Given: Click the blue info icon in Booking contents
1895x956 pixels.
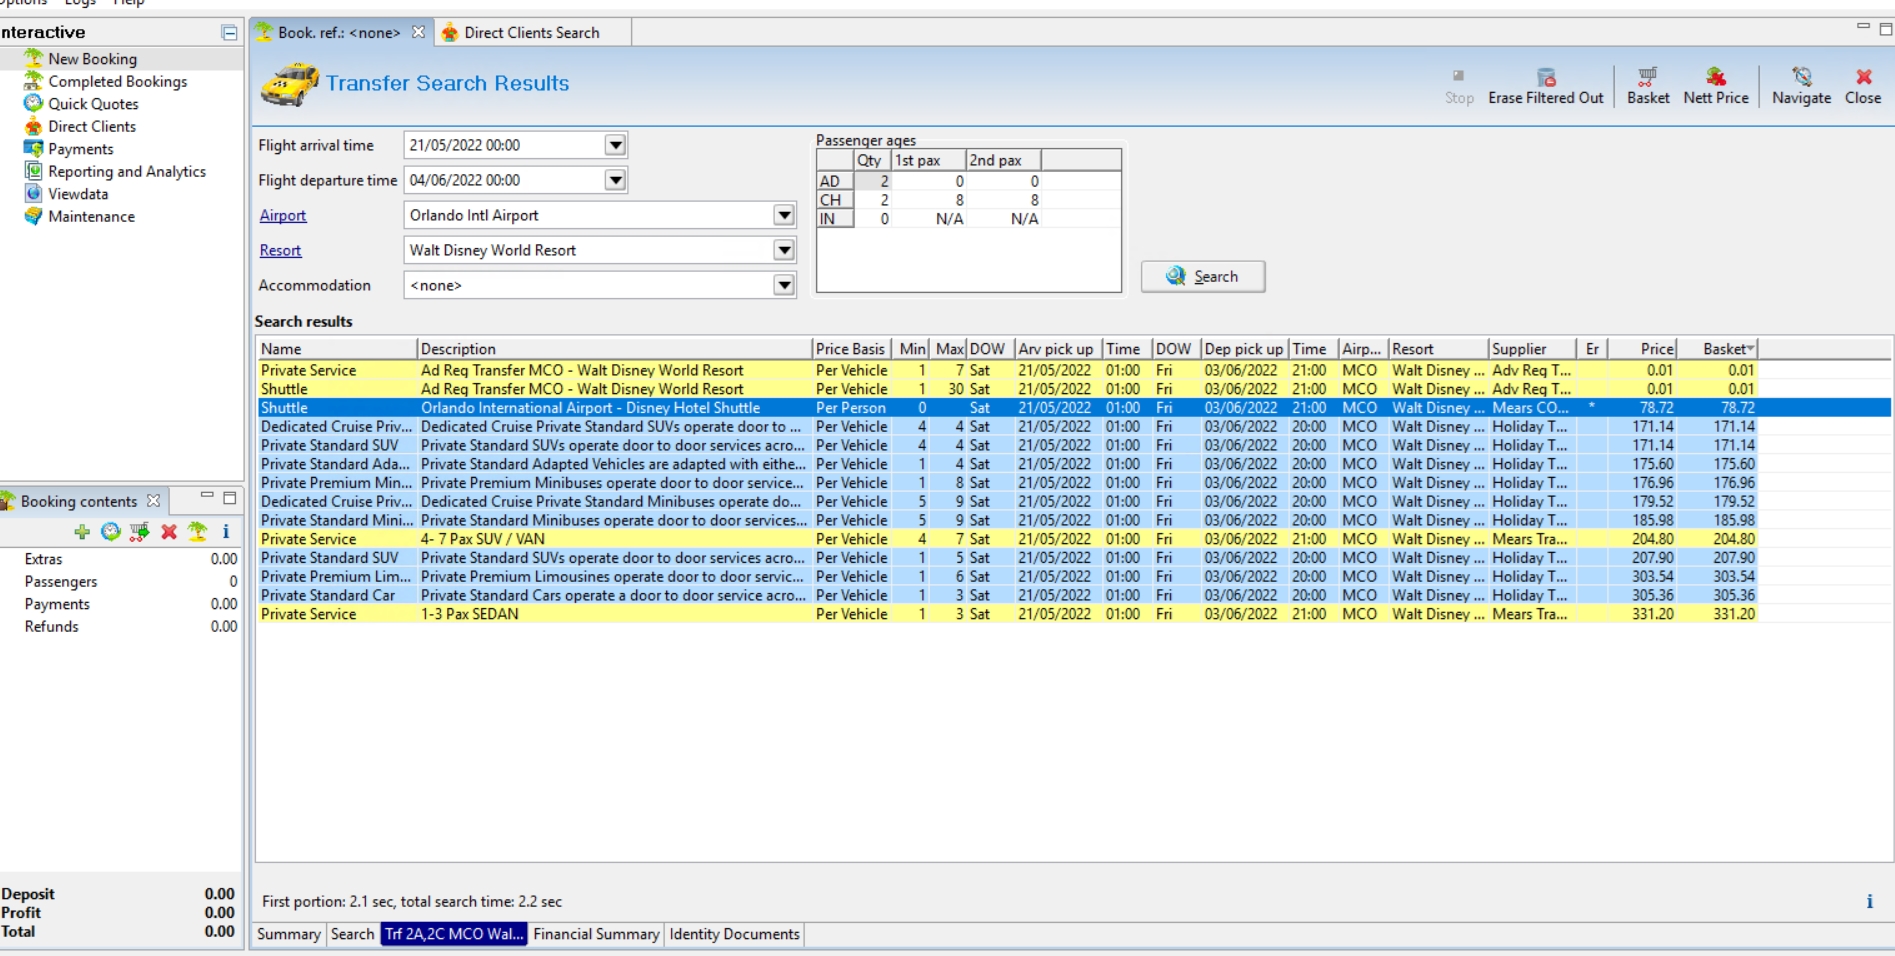Looking at the screenshot, I should (x=226, y=532).
